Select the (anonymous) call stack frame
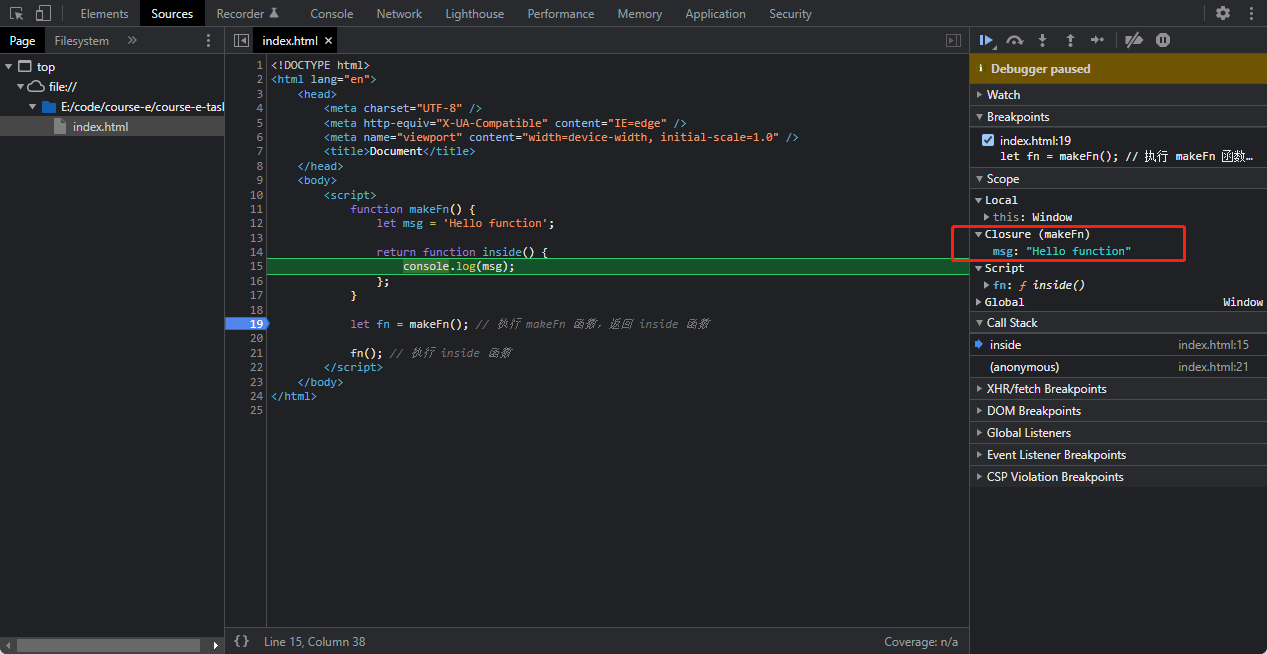 1118,367
